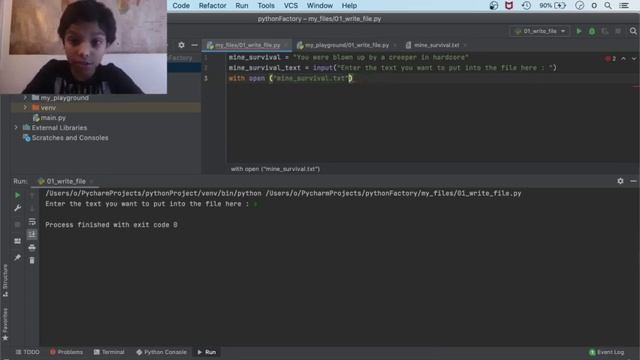Open the TODO tool window
Screen dimensions: 640x360
point(27,352)
